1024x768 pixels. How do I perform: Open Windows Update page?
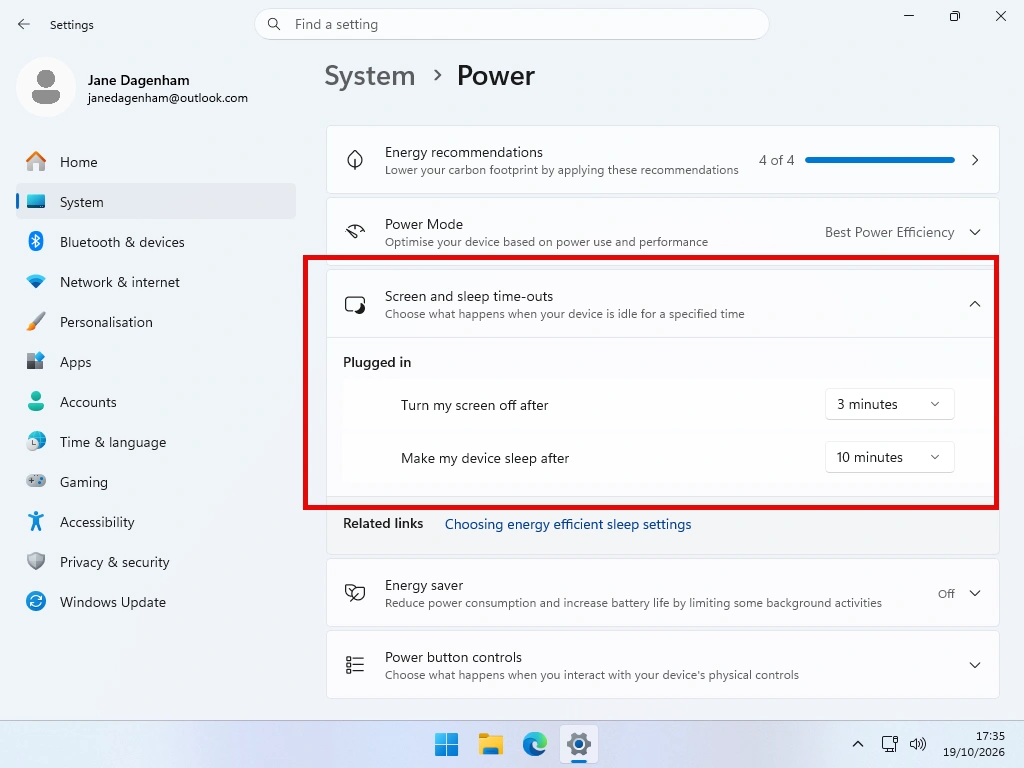pos(156,601)
